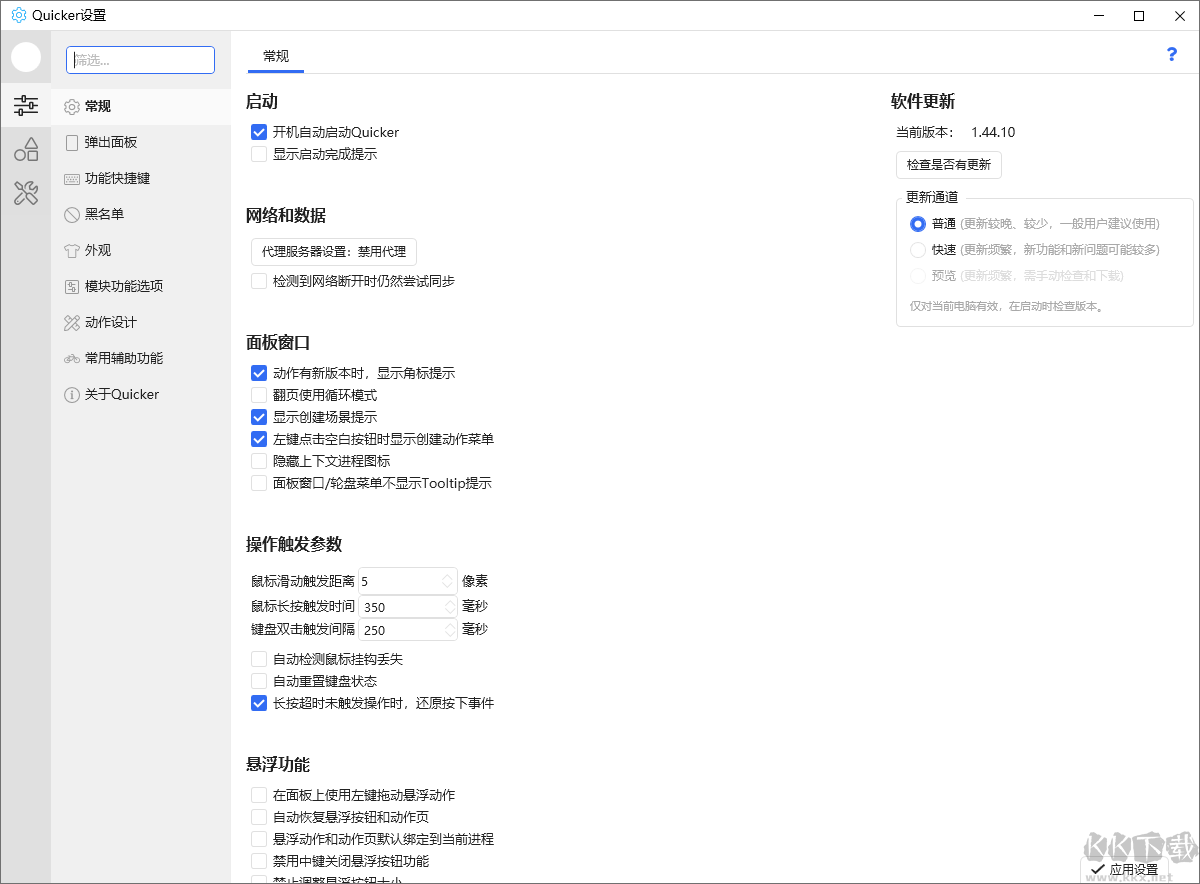Toggle 左键点击空白按钮时显示创建动作菜单 checkbox

(x=259, y=439)
